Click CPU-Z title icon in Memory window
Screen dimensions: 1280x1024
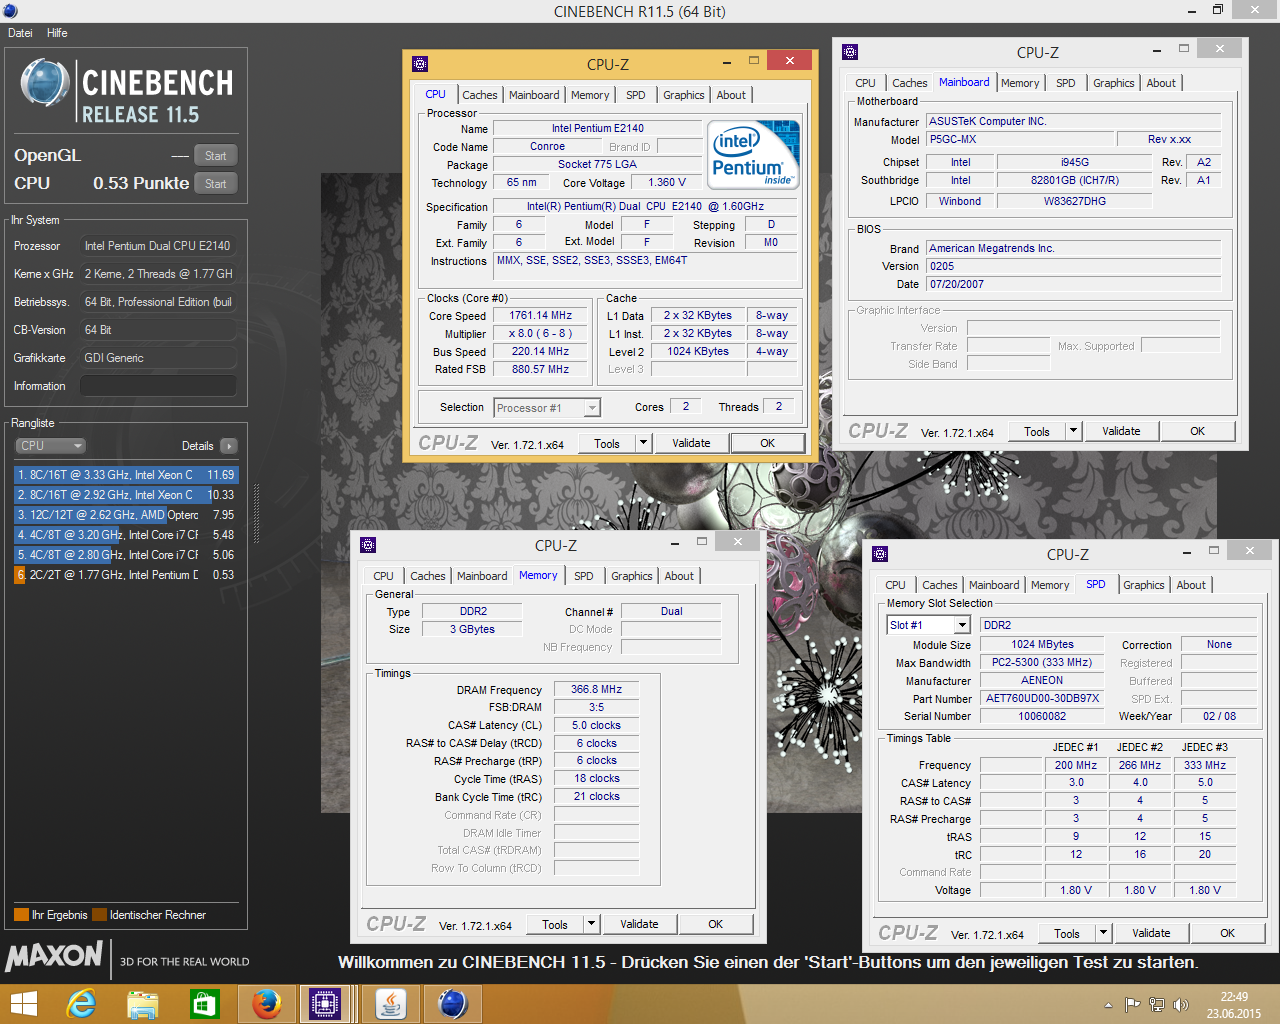click(368, 545)
